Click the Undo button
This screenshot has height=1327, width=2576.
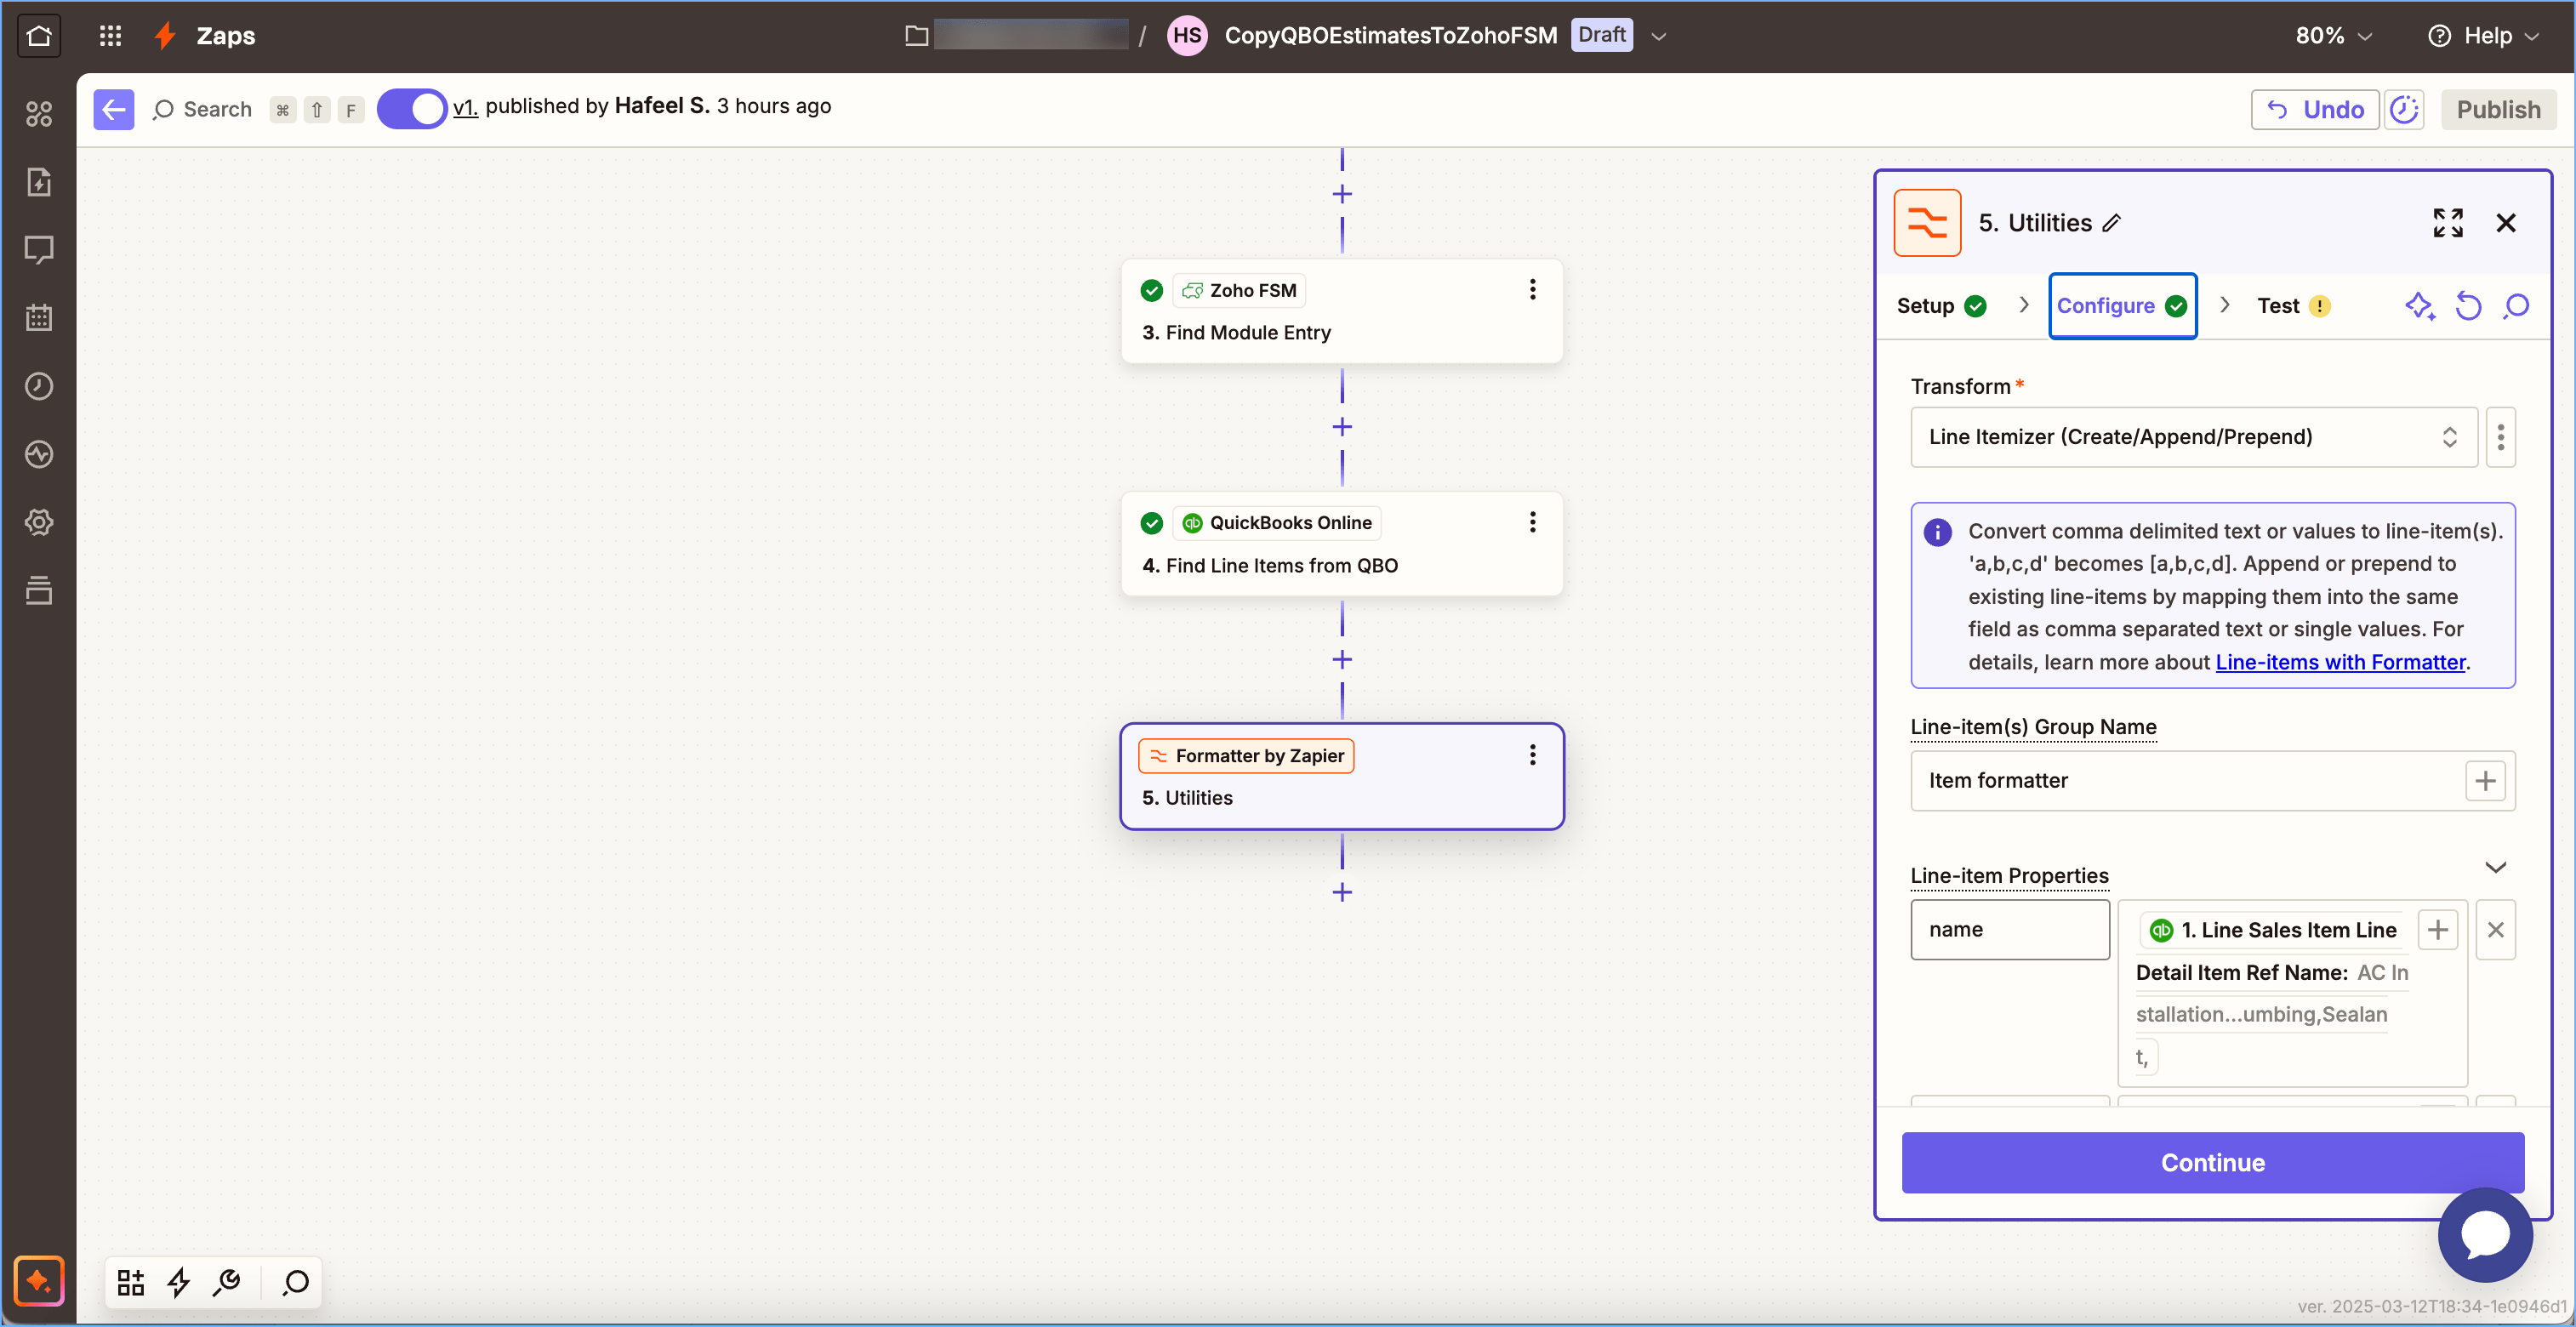point(2314,109)
